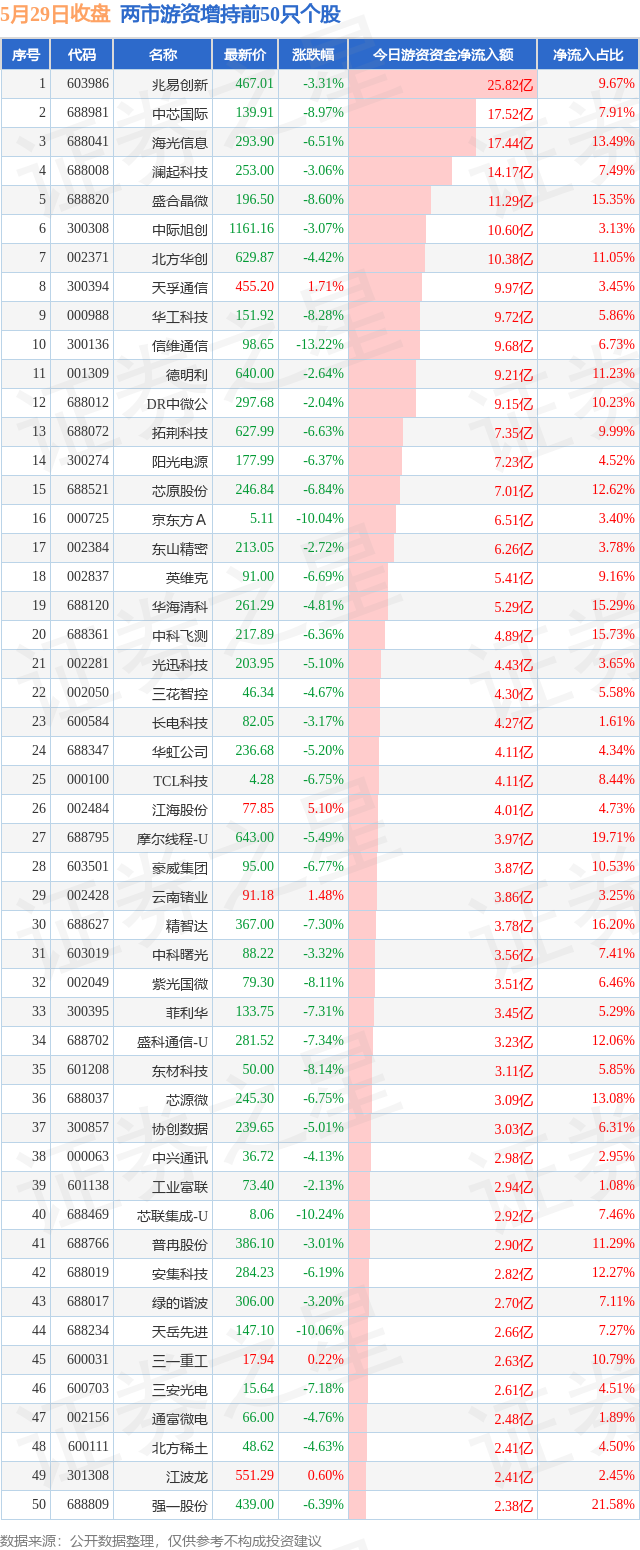
Task: Click stock code 301308 for 江波龙
Action: pyautogui.click(x=88, y=1476)
